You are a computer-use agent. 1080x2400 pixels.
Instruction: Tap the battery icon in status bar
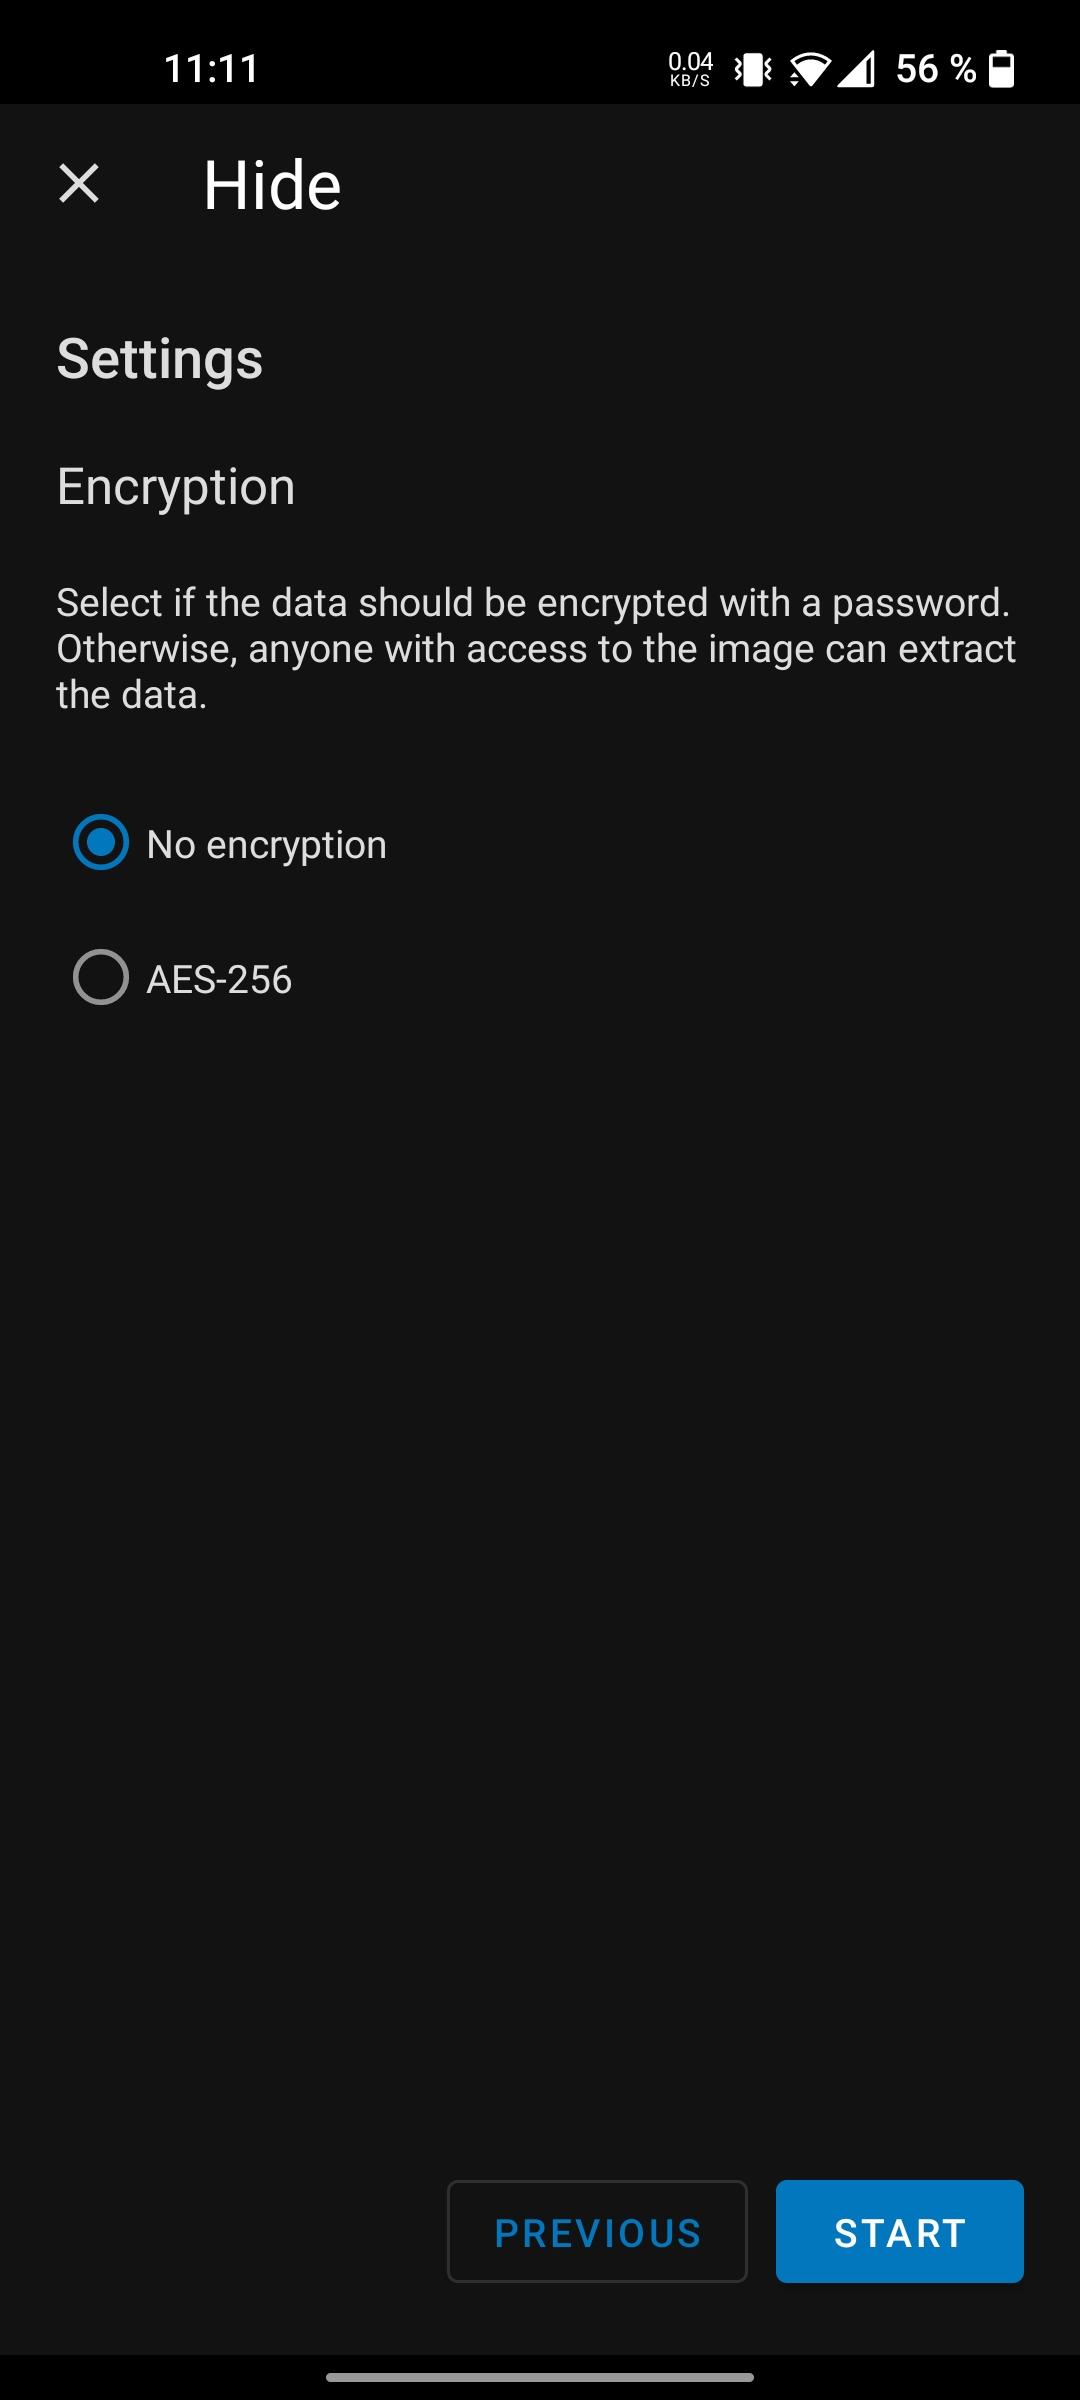(x=1001, y=69)
